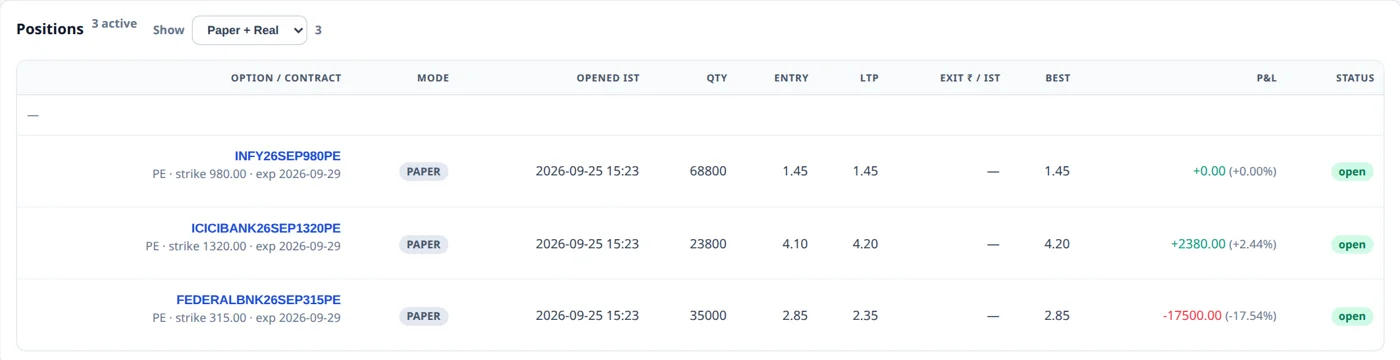The image size is (1400, 360).
Task: Click the STATUS column header
Action: 1355,78
